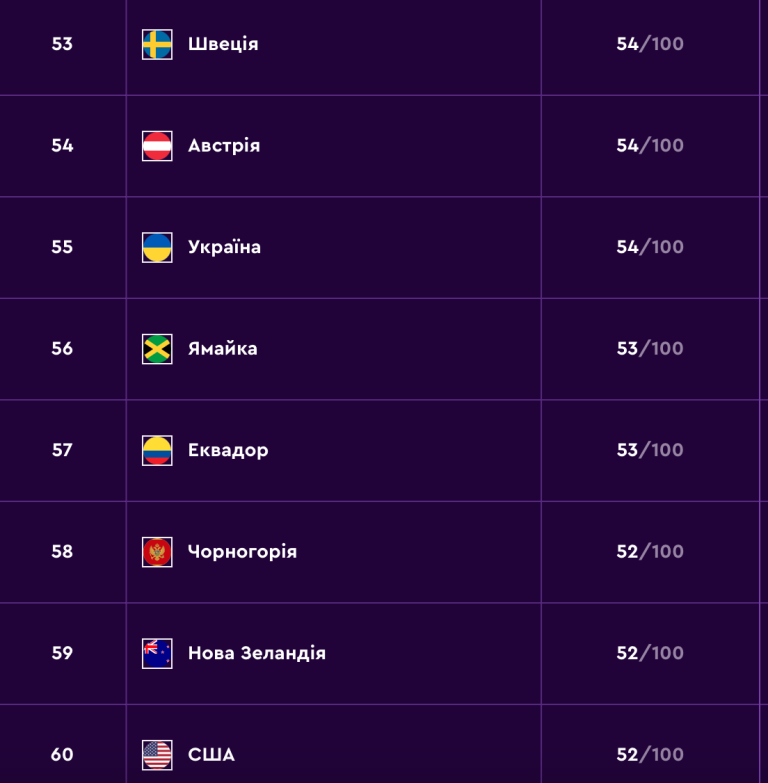Viewport: 768px width, 783px height.
Task: Click Ukraine's 54/100 score
Action: pyautogui.click(x=650, y=247)
